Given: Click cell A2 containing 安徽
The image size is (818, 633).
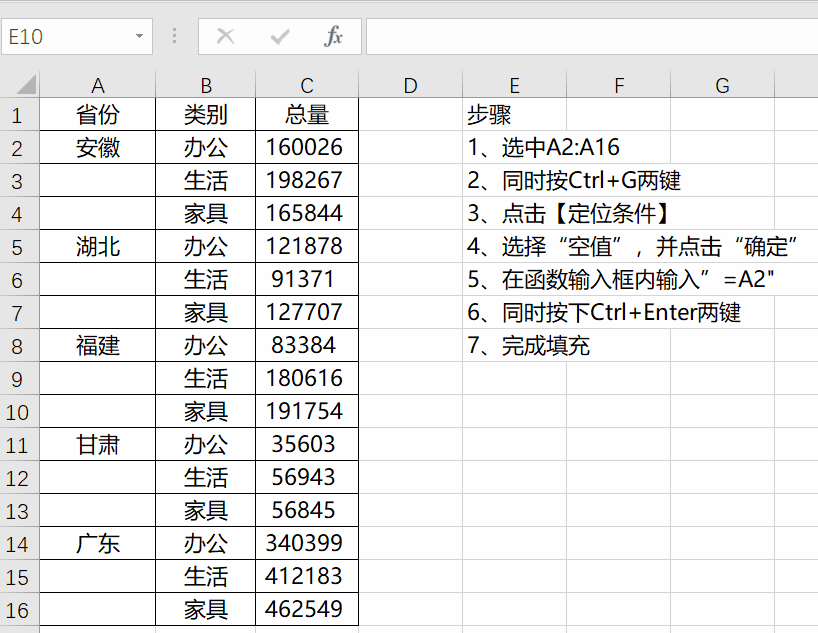Looking at the screenshot, I should (x=98, y=148).
